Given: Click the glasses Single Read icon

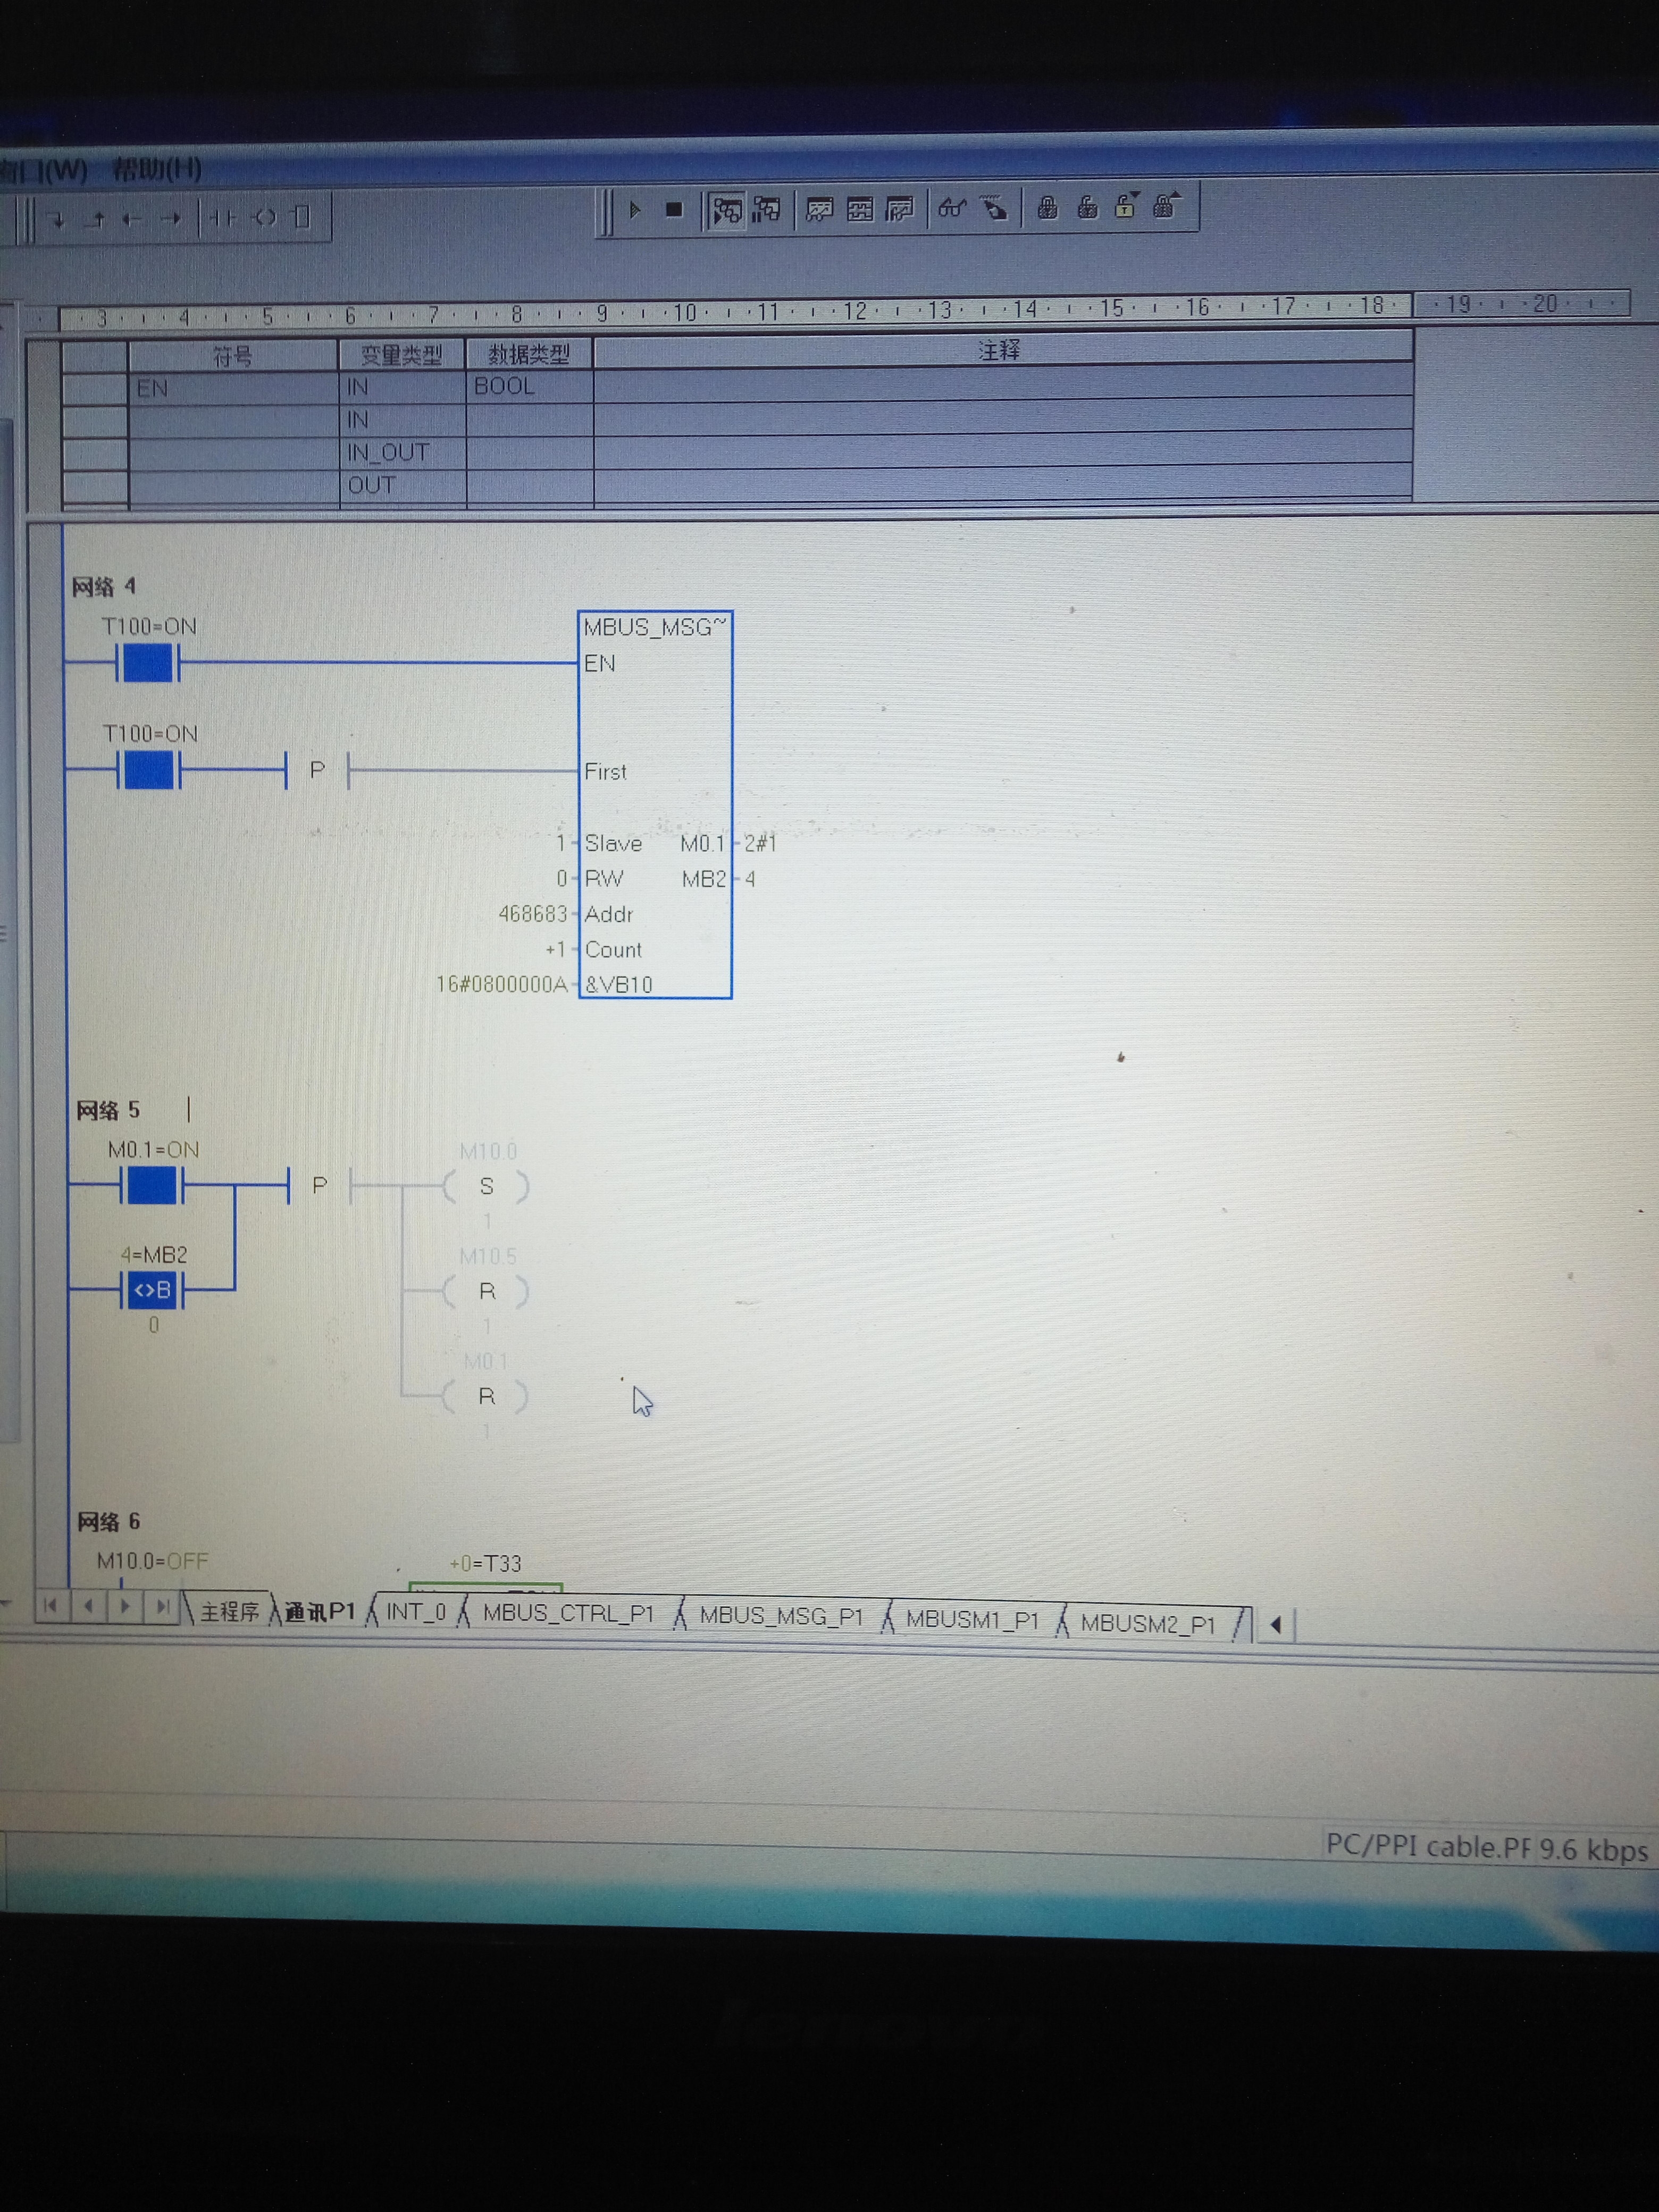Looking at the screenshot, I should pyautogui.click(x=951, y=208).
